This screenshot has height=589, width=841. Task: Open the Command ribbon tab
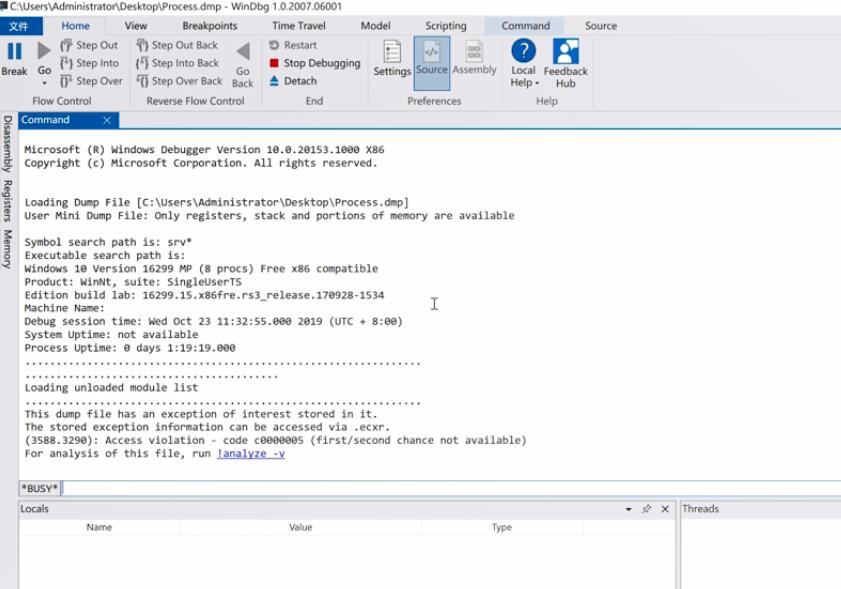(526, 26)
